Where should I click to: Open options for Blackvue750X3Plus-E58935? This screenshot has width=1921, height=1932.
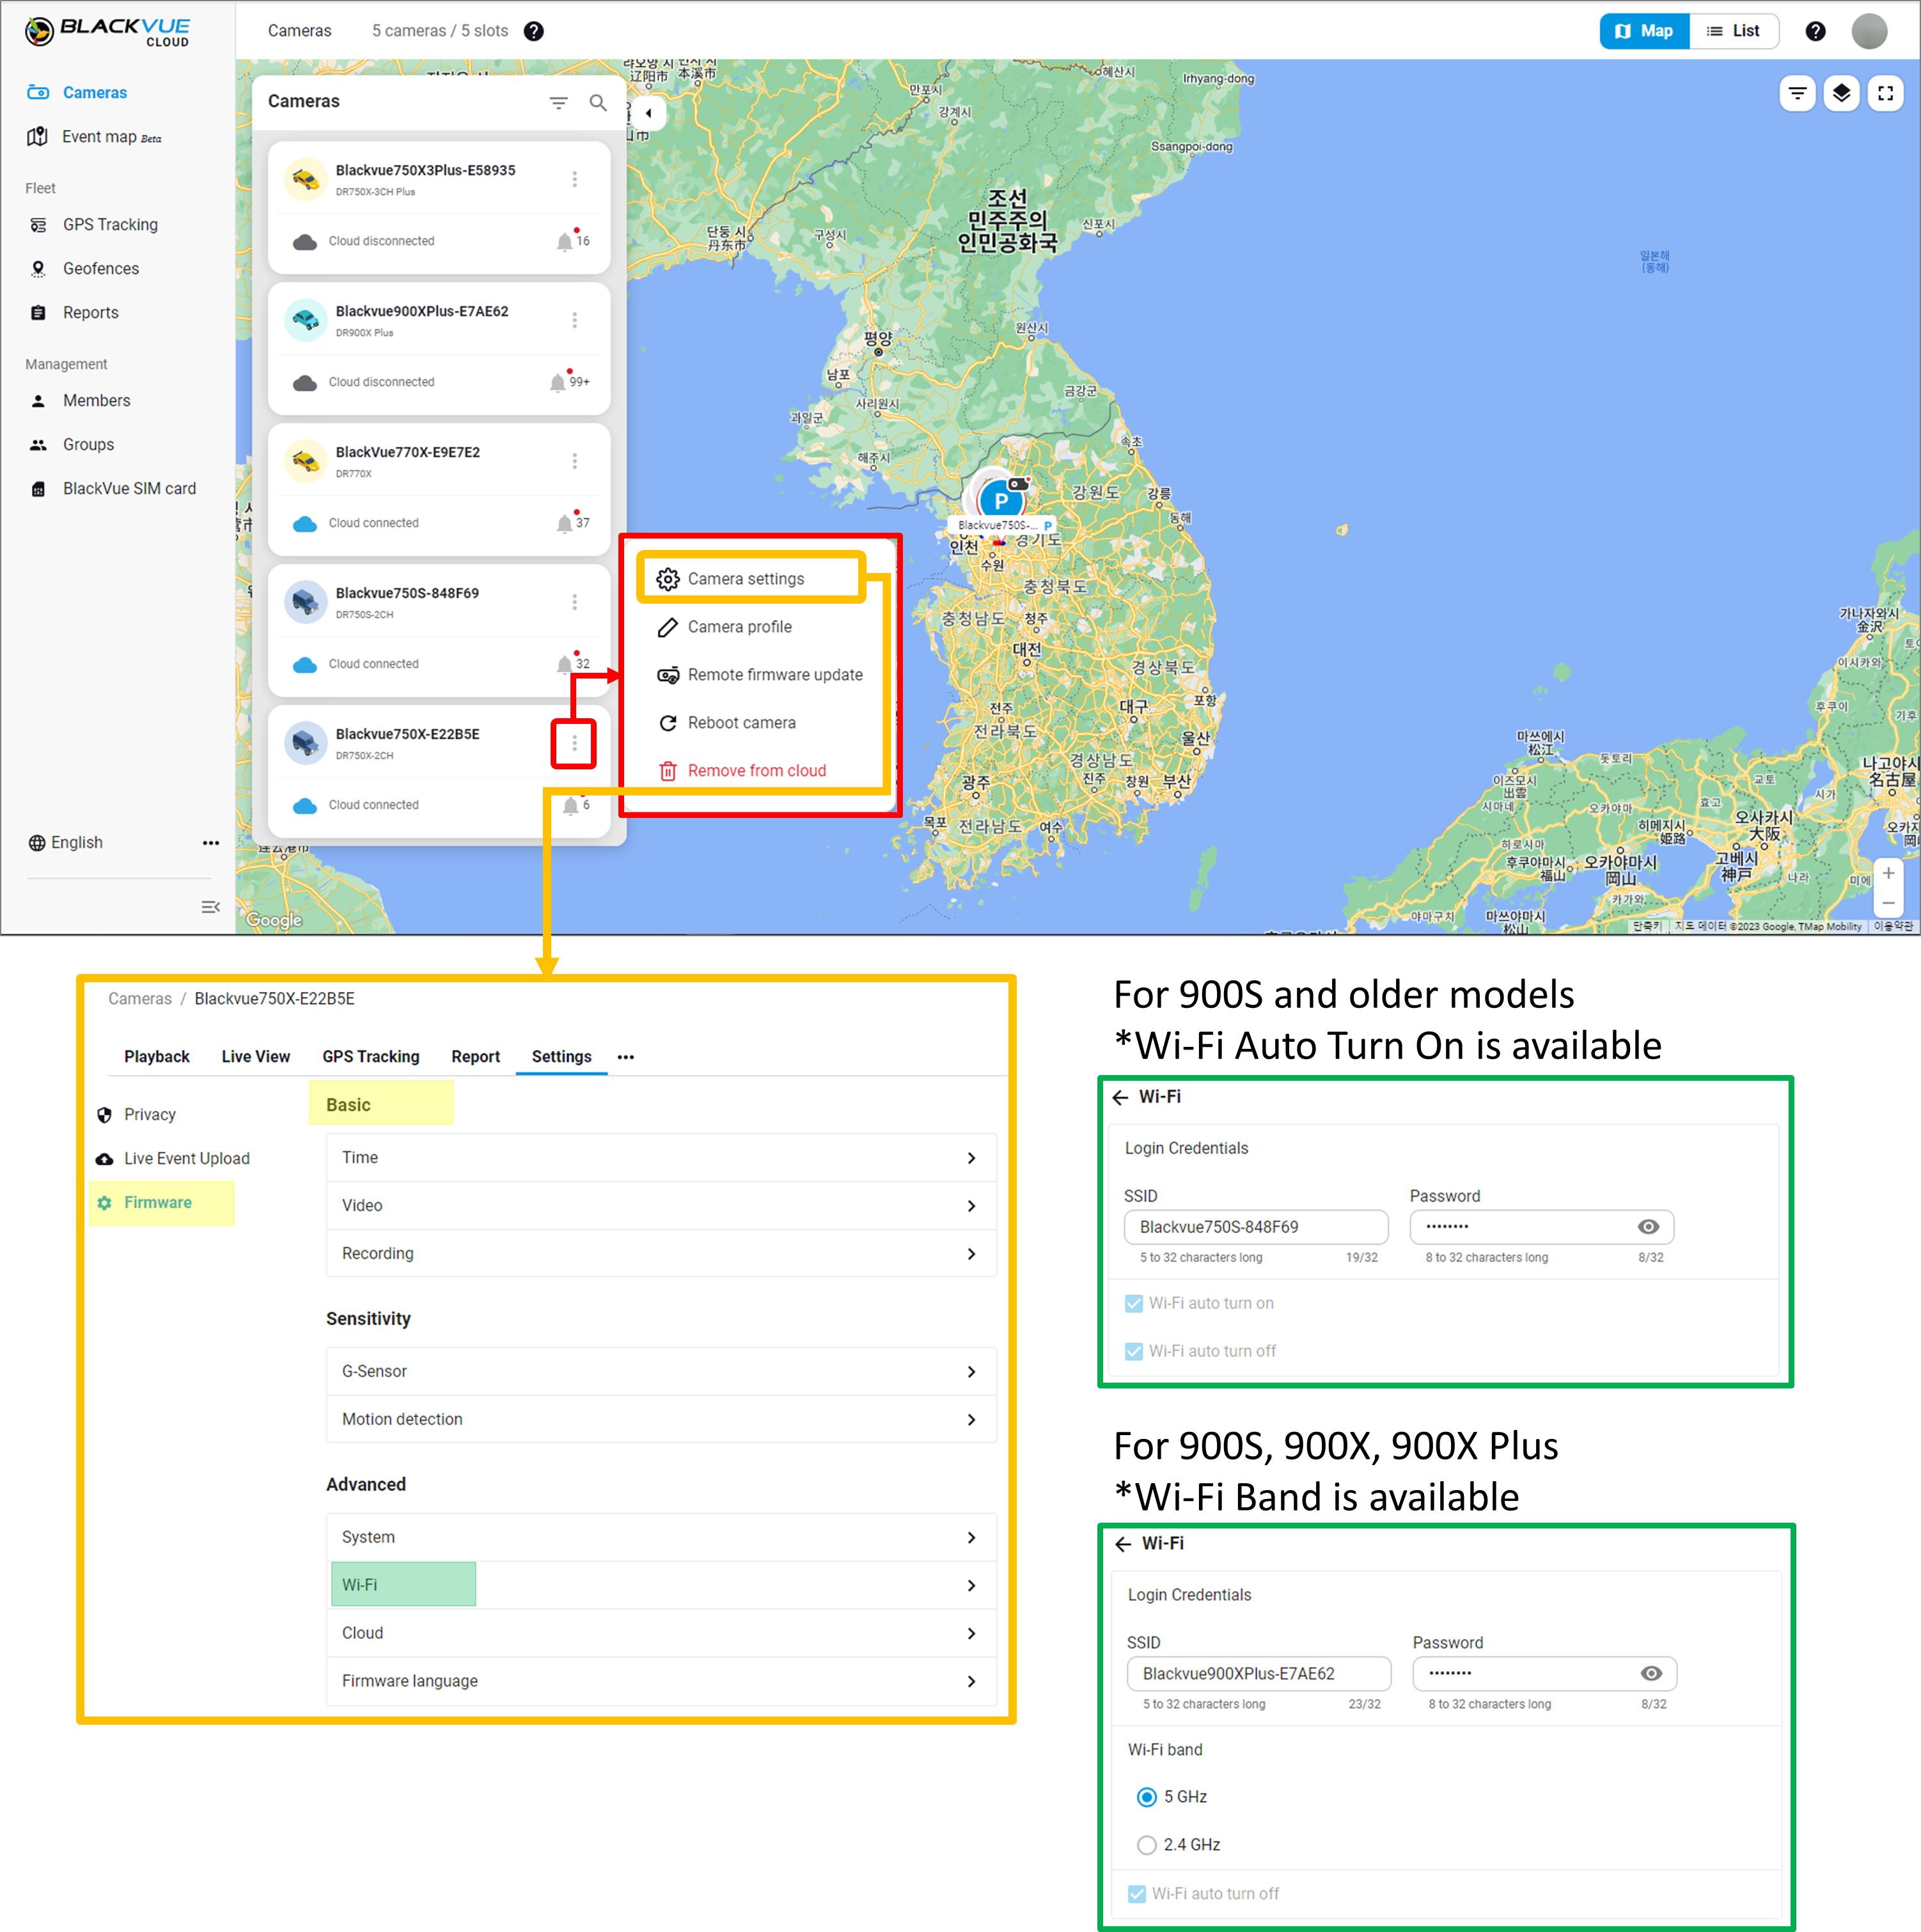574,179
